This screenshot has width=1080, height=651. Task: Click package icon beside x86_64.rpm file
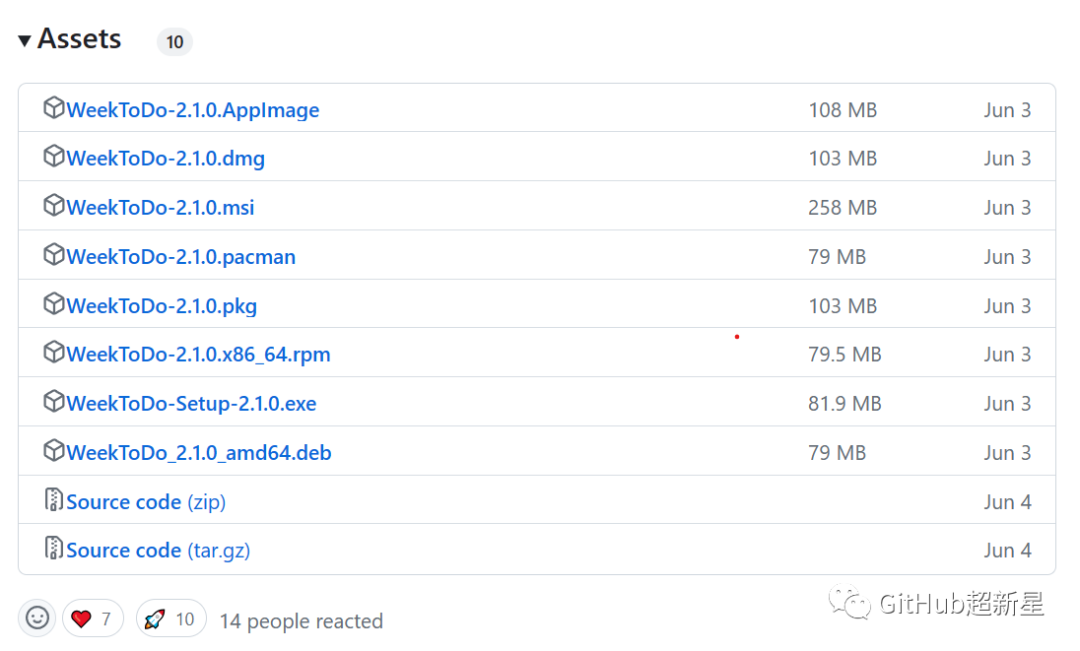pyautogui.click(x=54, y=352)
